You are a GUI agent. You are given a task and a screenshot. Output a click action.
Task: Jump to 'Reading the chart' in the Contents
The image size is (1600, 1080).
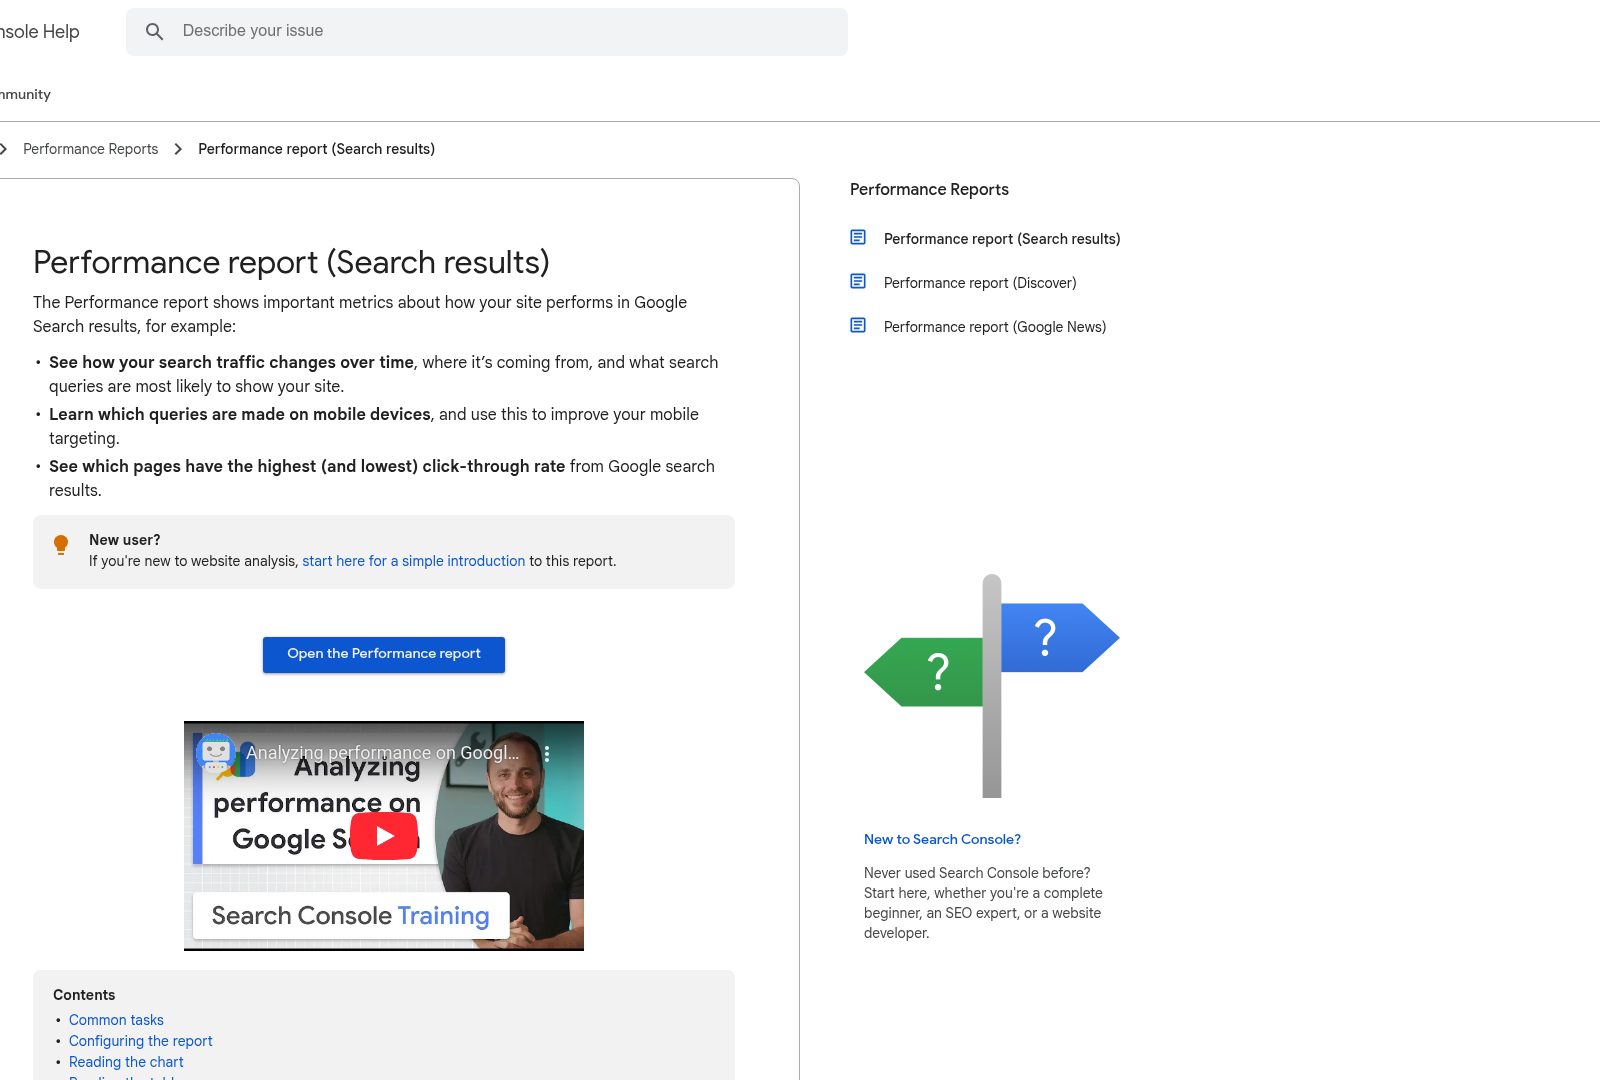pyautogui.click(x=126, y=1062)
